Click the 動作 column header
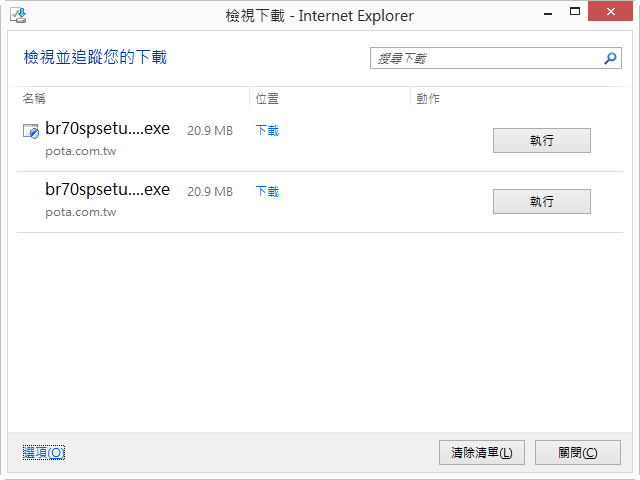Screen dimensions: 640x480 [x=428, y=98]
